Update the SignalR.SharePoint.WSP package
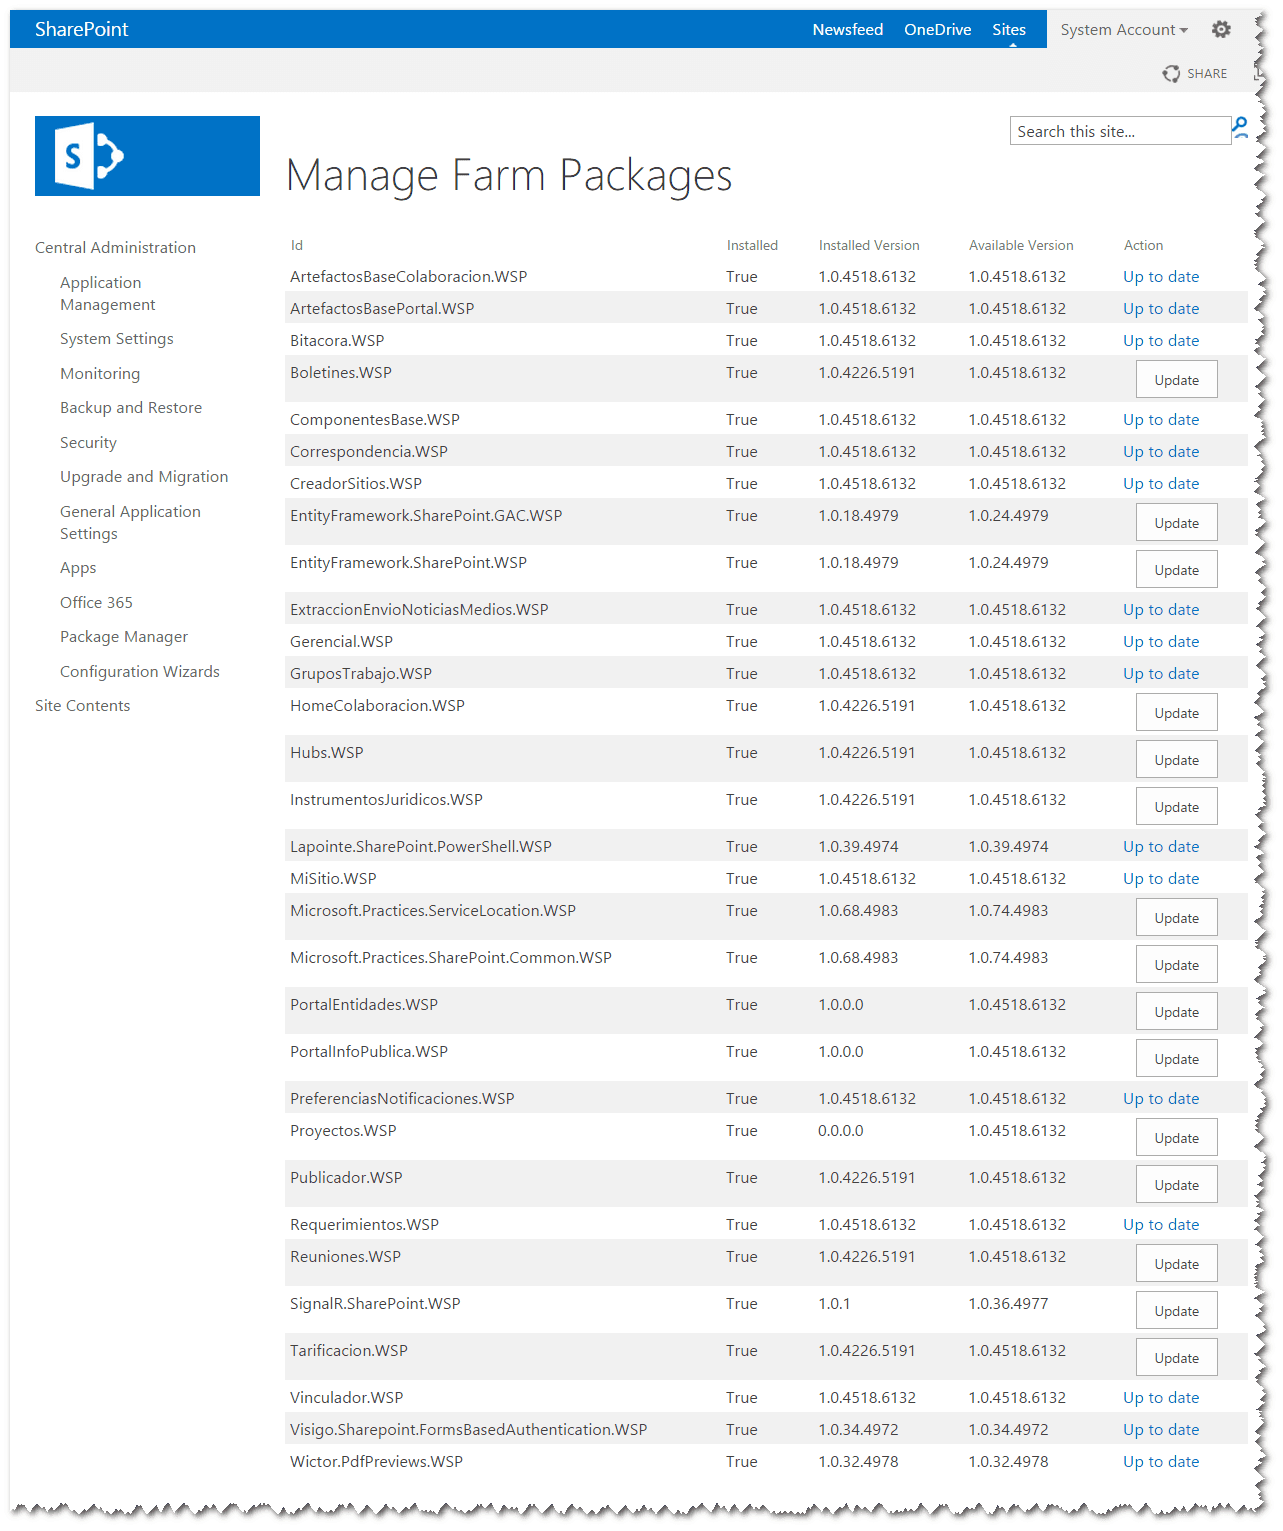 tap(1176, 1311)
